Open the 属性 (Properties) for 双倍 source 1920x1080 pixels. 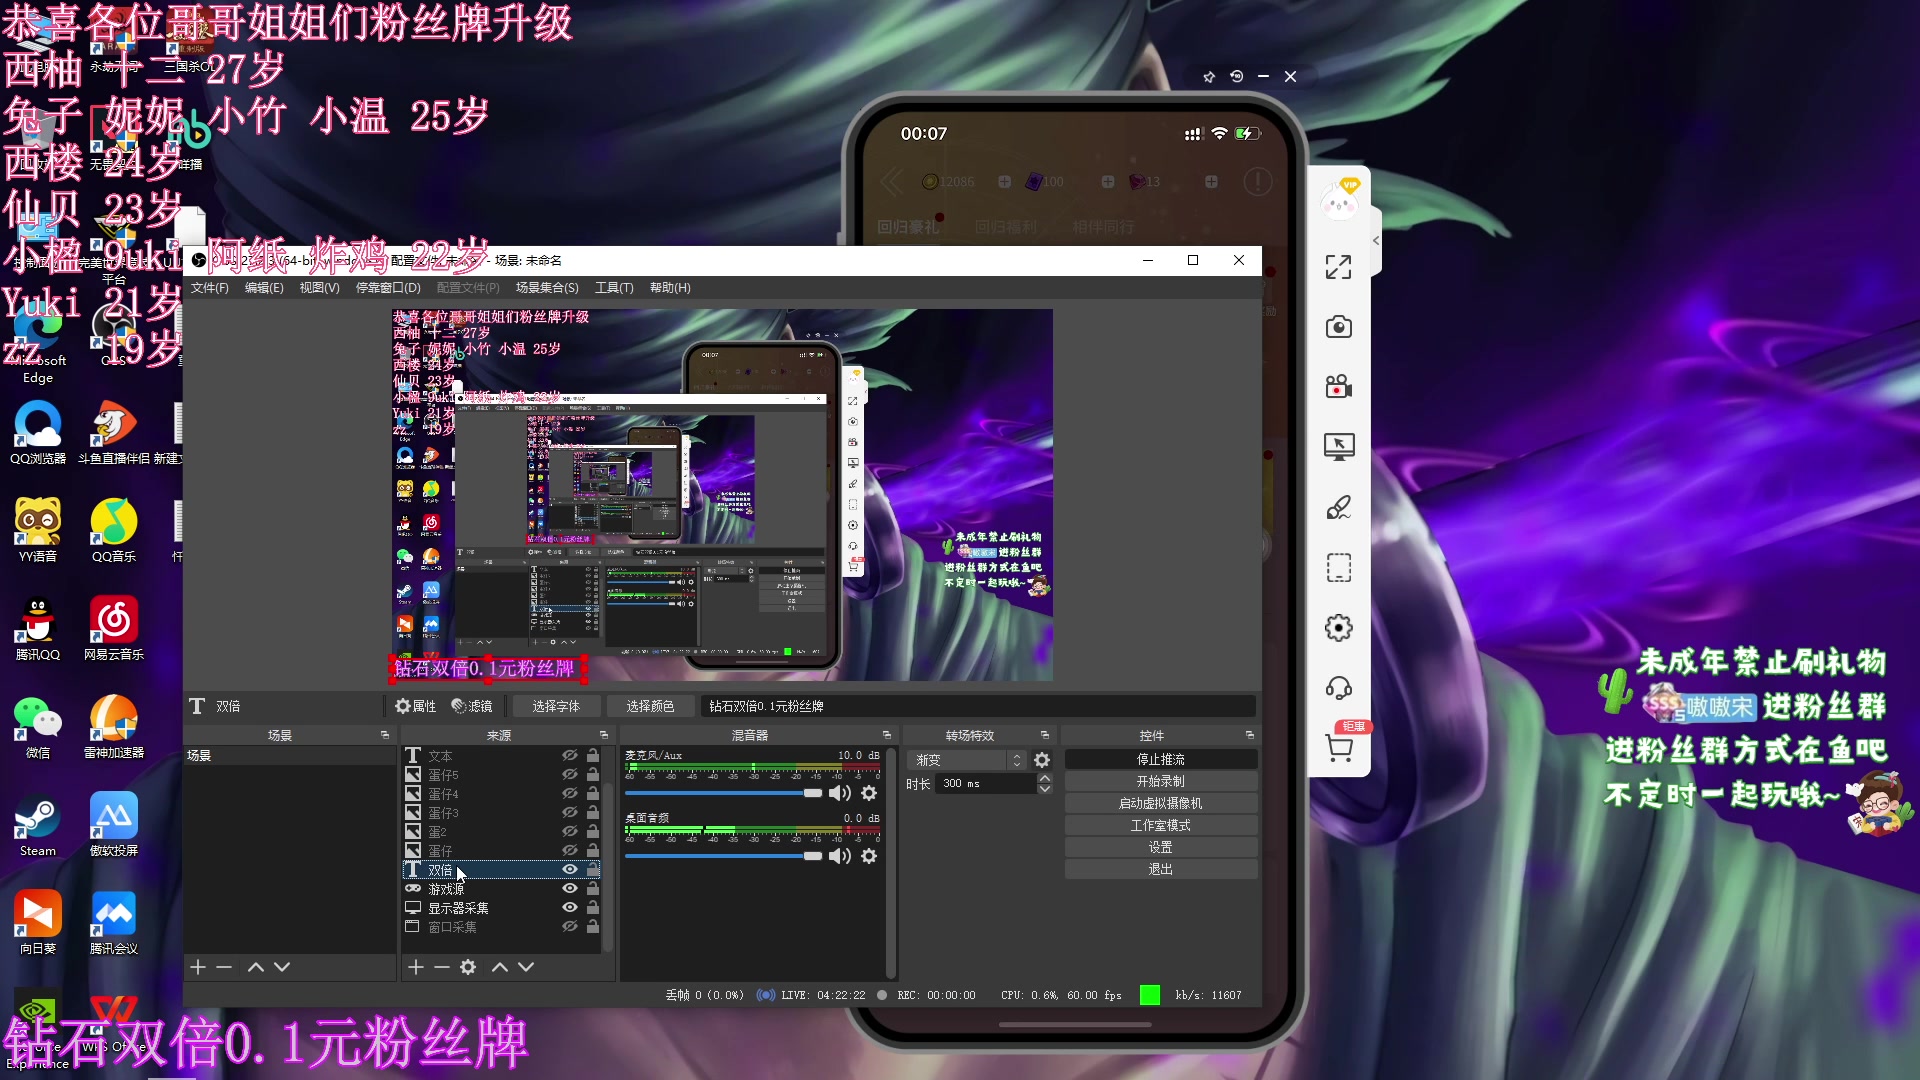416,706
